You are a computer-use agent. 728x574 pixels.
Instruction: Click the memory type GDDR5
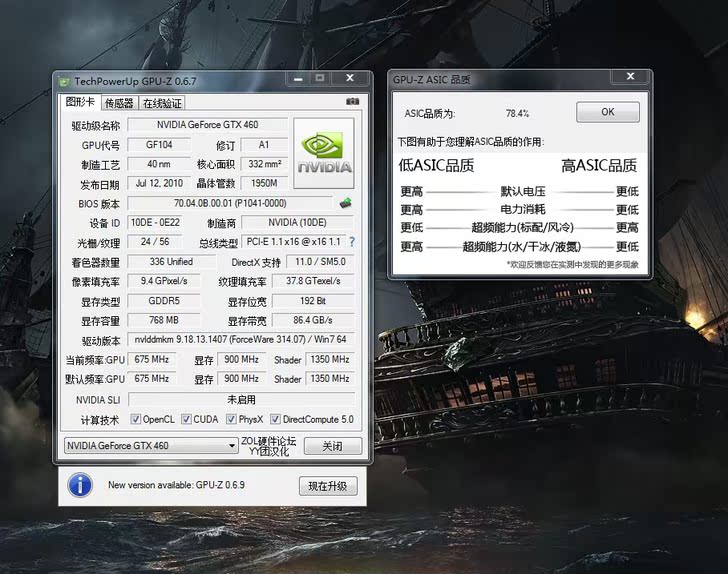(164, 301)
